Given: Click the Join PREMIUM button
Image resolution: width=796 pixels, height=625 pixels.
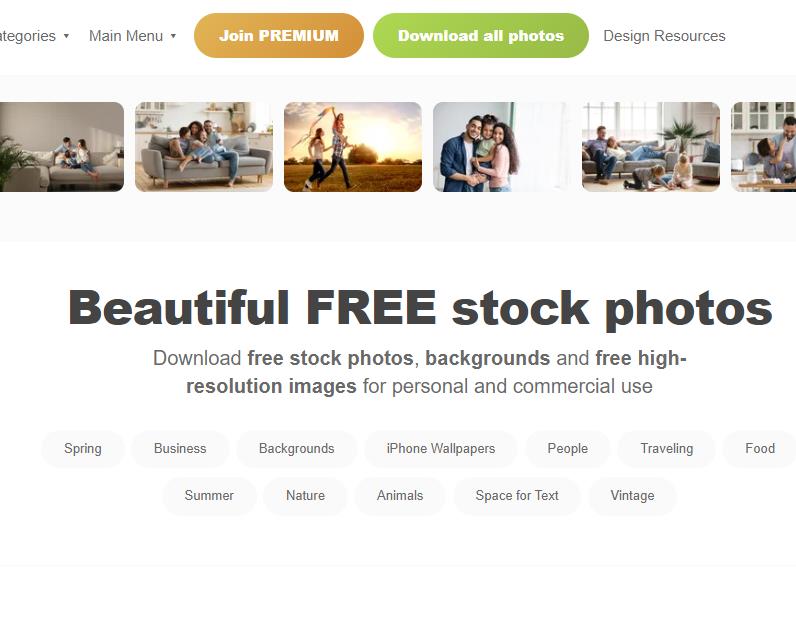Looking at the screenshot, I should 279,36.
